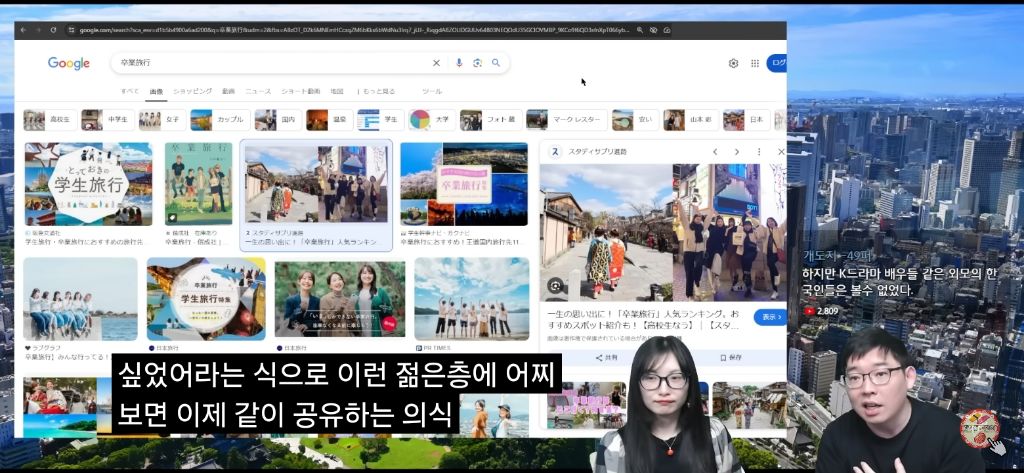This screenshot has width=1024, height=473.
Task: Switch to the ニュース tab
Action: [x=258, y=91]
